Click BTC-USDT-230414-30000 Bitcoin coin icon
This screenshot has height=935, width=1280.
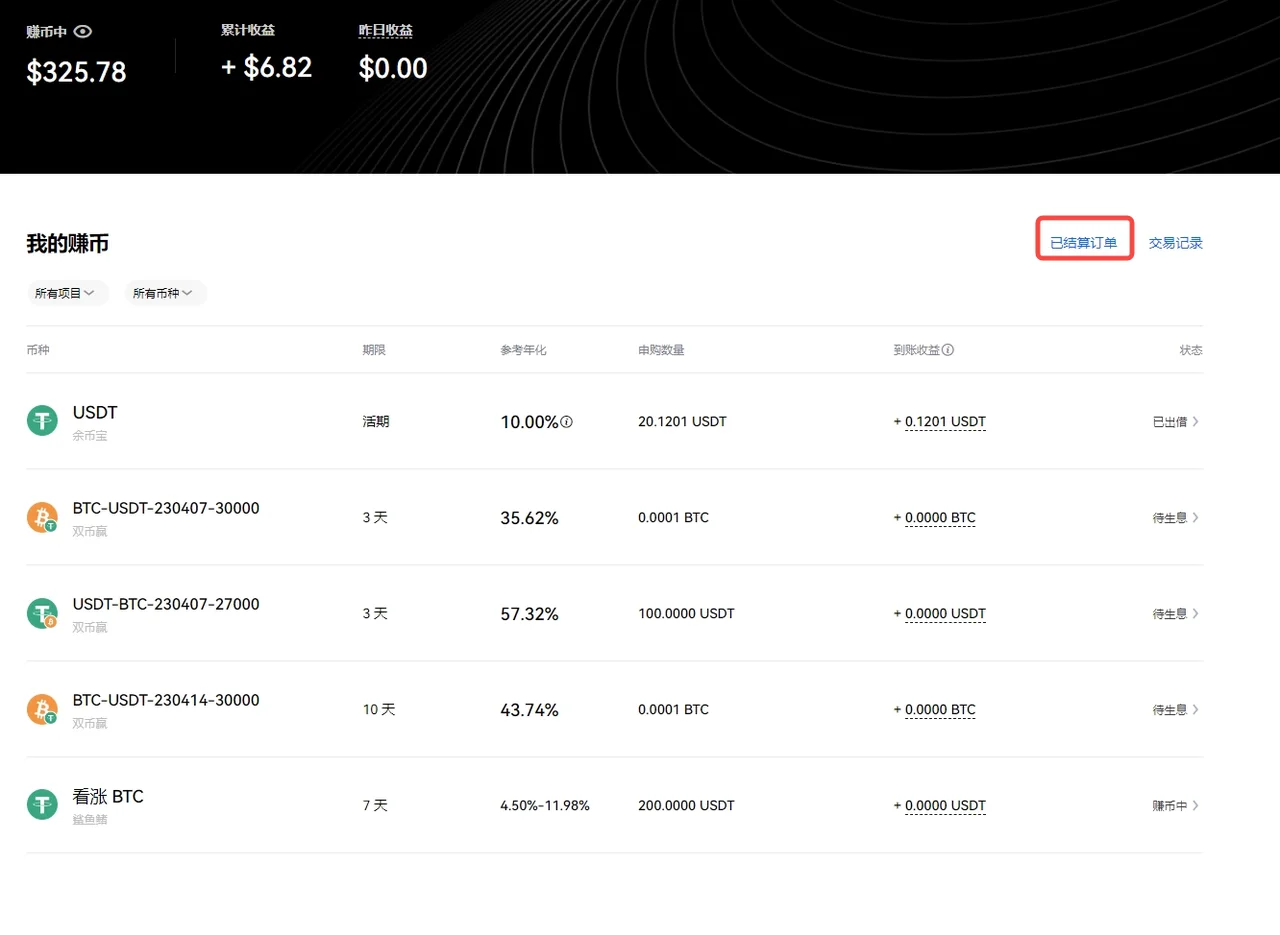[42, 709]
